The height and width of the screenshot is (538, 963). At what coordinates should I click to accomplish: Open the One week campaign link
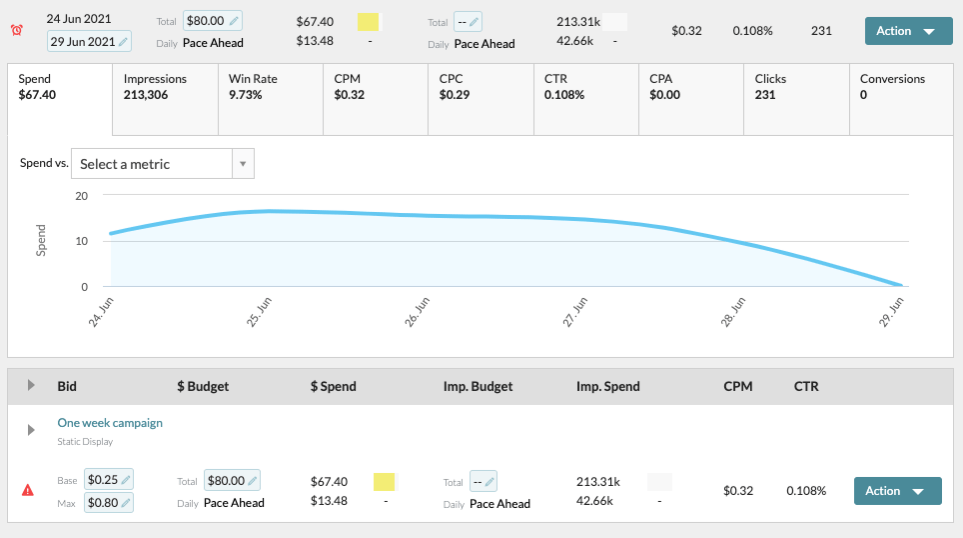pos(110,423)
